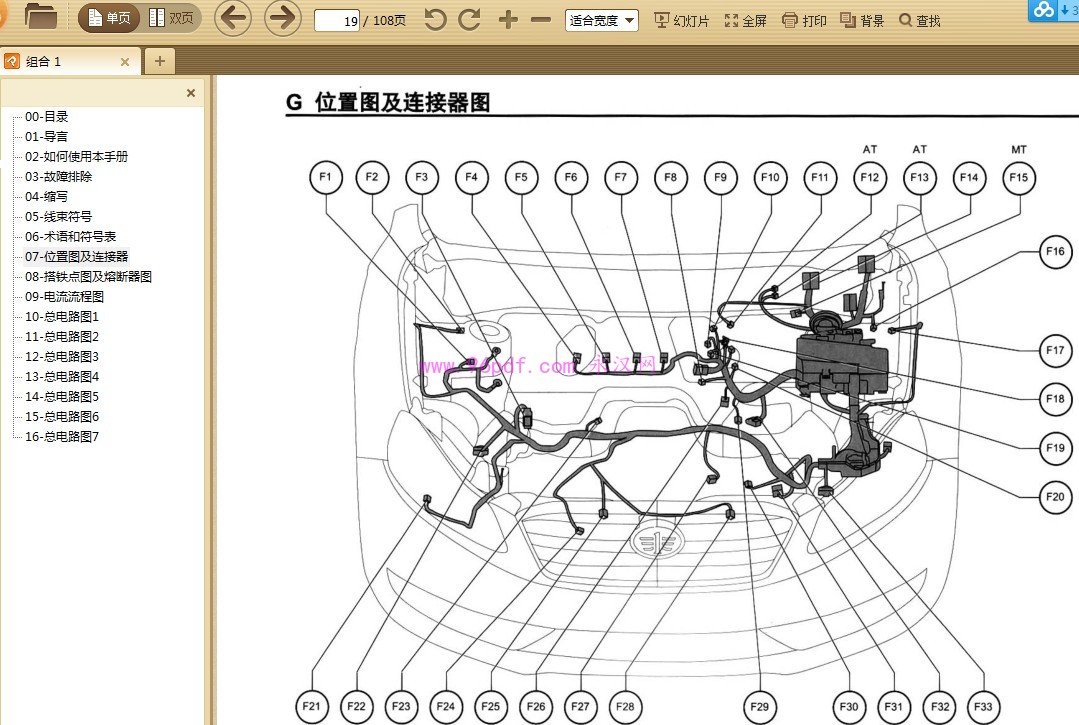Open bookmark 04-缩写

click(47, 196)
